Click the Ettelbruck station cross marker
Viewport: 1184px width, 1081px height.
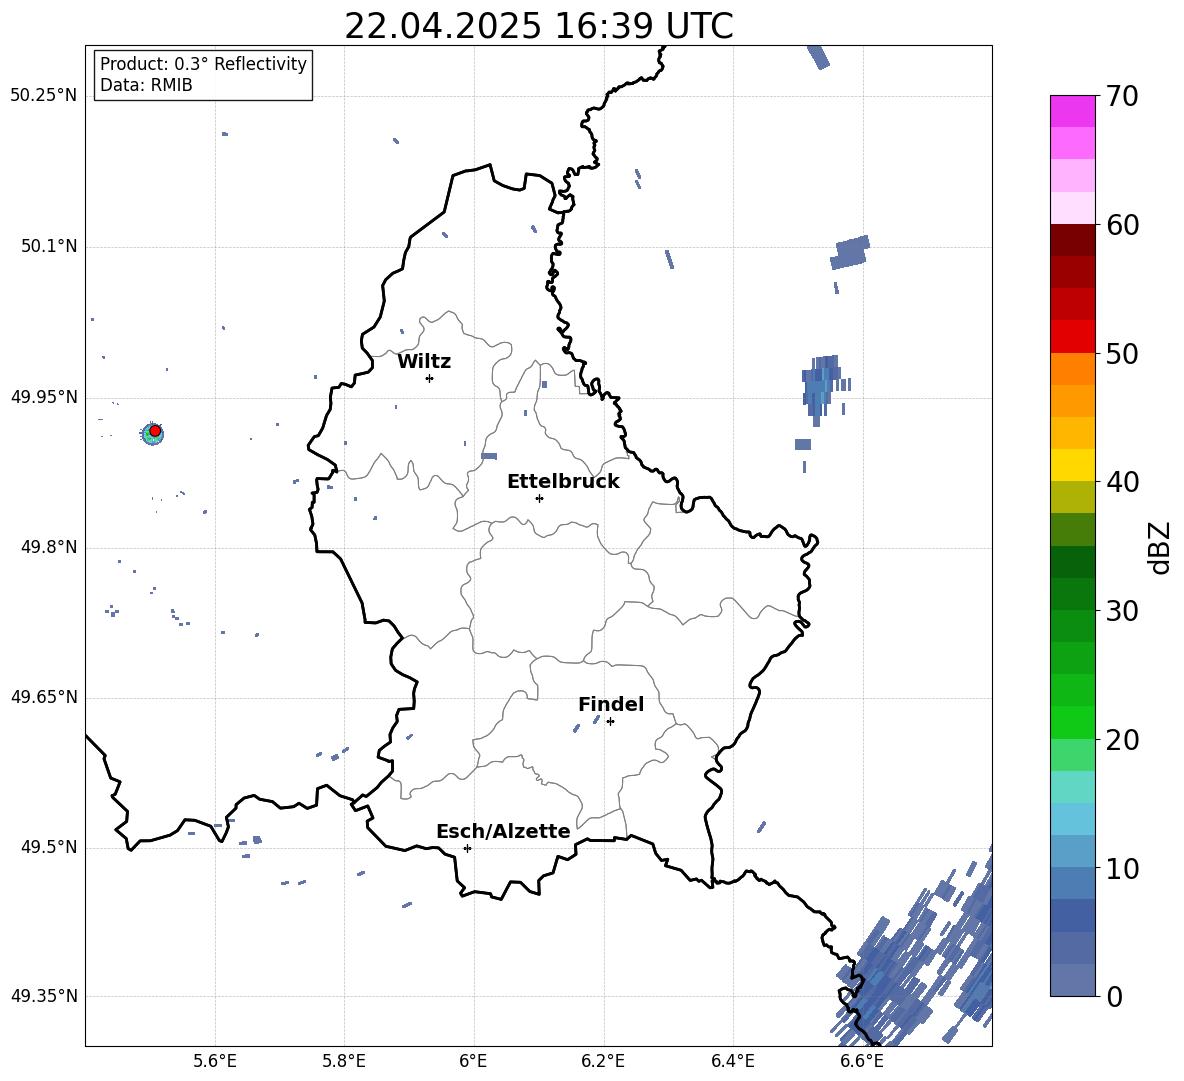point(539,498)
